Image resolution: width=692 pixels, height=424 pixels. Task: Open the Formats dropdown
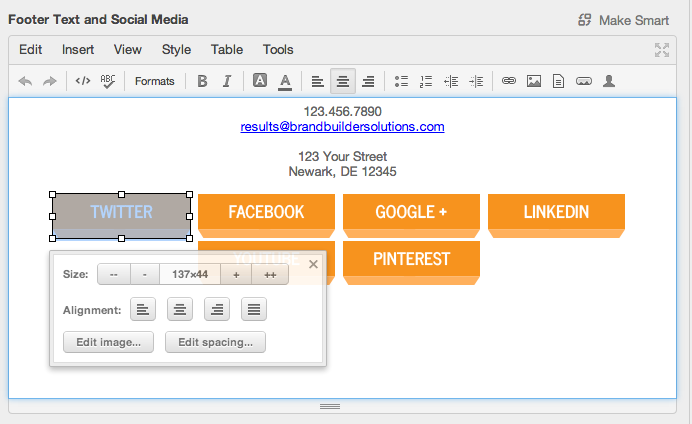(154, 81)
